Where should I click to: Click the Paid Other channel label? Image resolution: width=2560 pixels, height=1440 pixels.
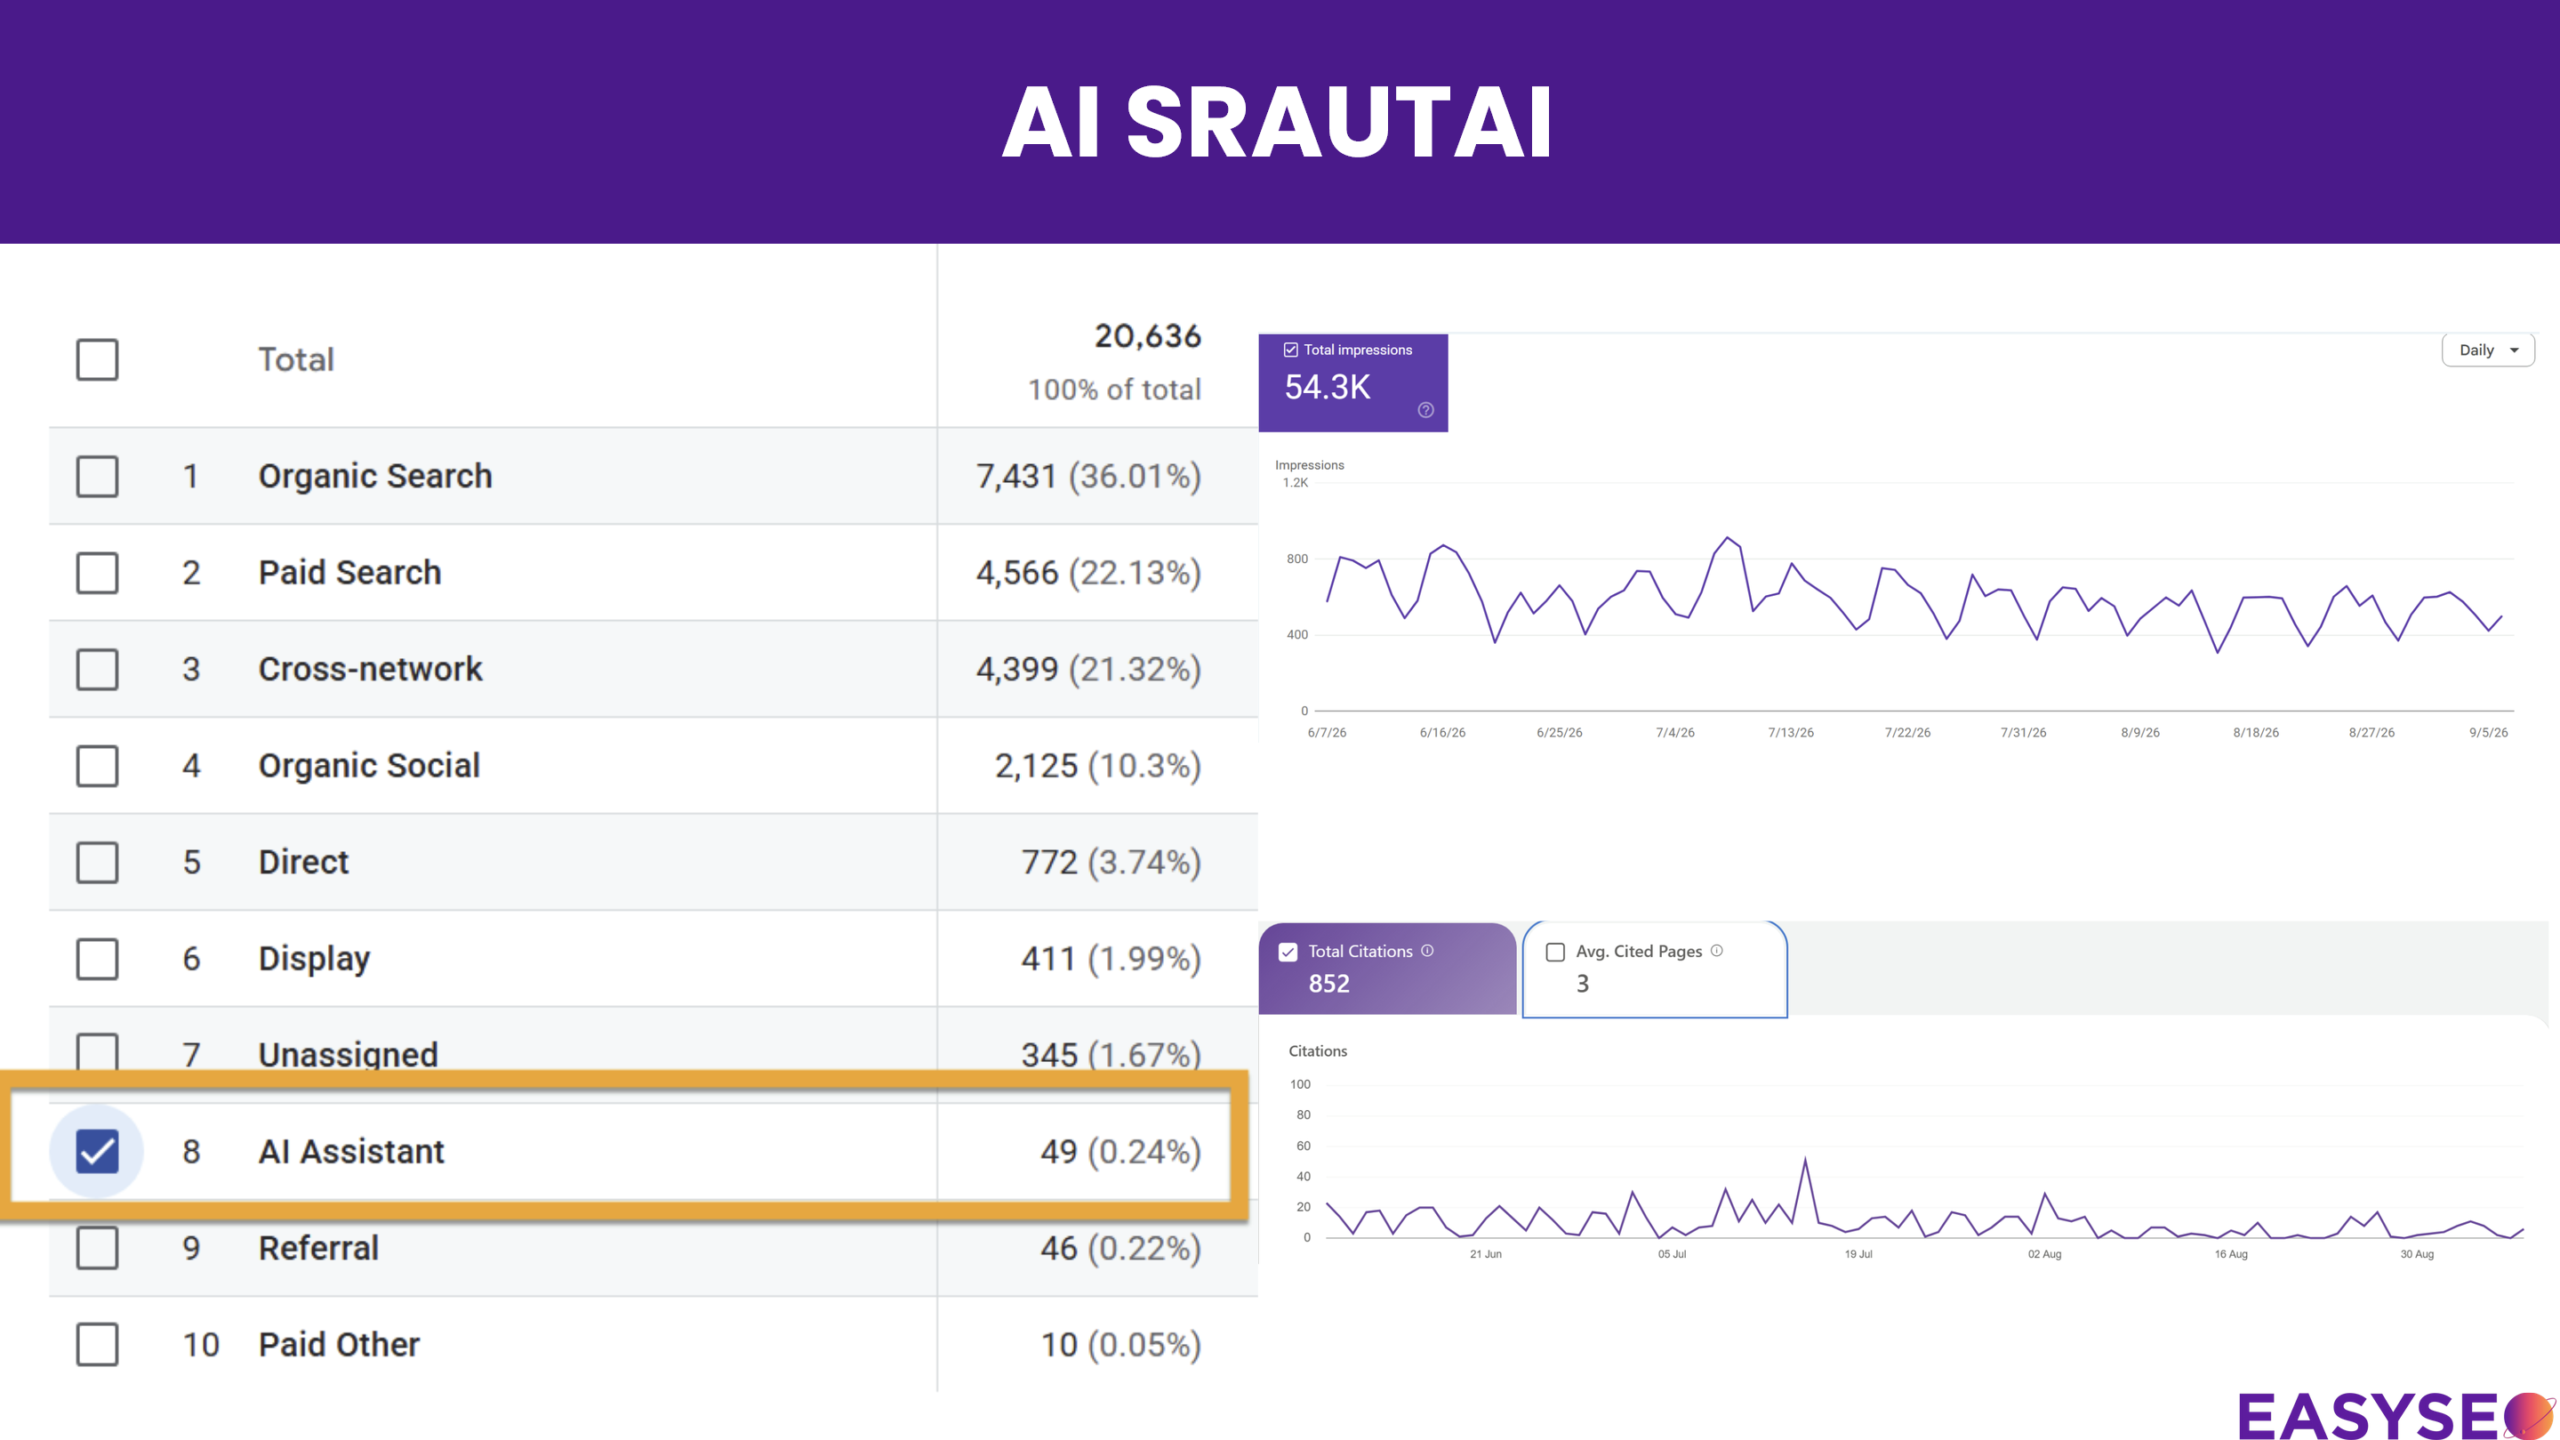coord(339,1345)
